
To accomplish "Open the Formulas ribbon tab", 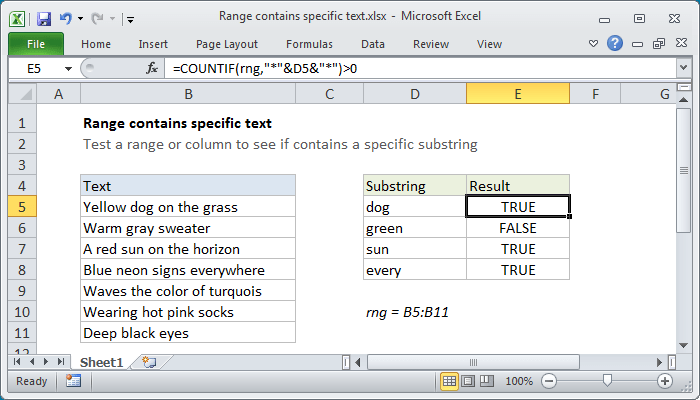I will tap(309, 44).
